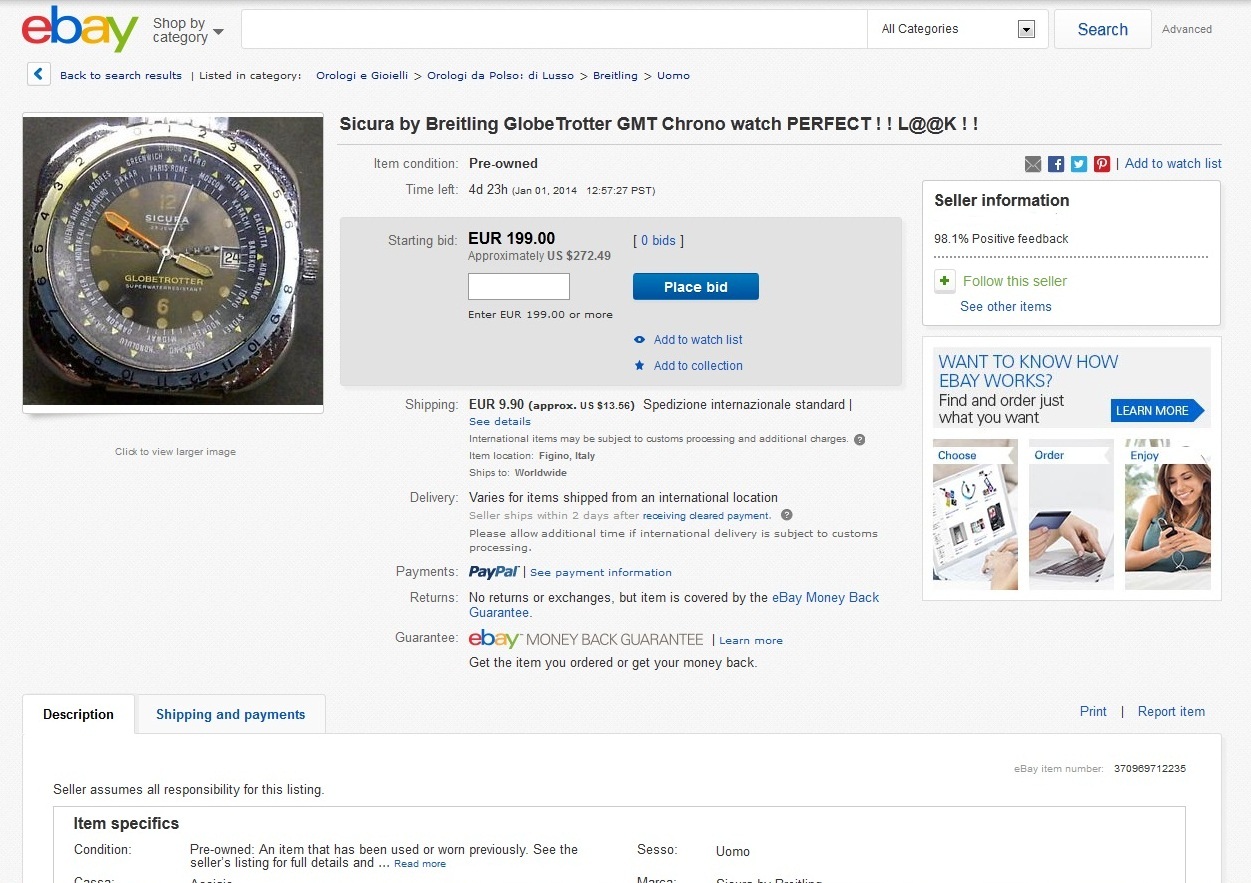Image resolution: width=1251 pixels, height=883 pixels.
Task: Click the bid amount input field
Action: point(519,287)
